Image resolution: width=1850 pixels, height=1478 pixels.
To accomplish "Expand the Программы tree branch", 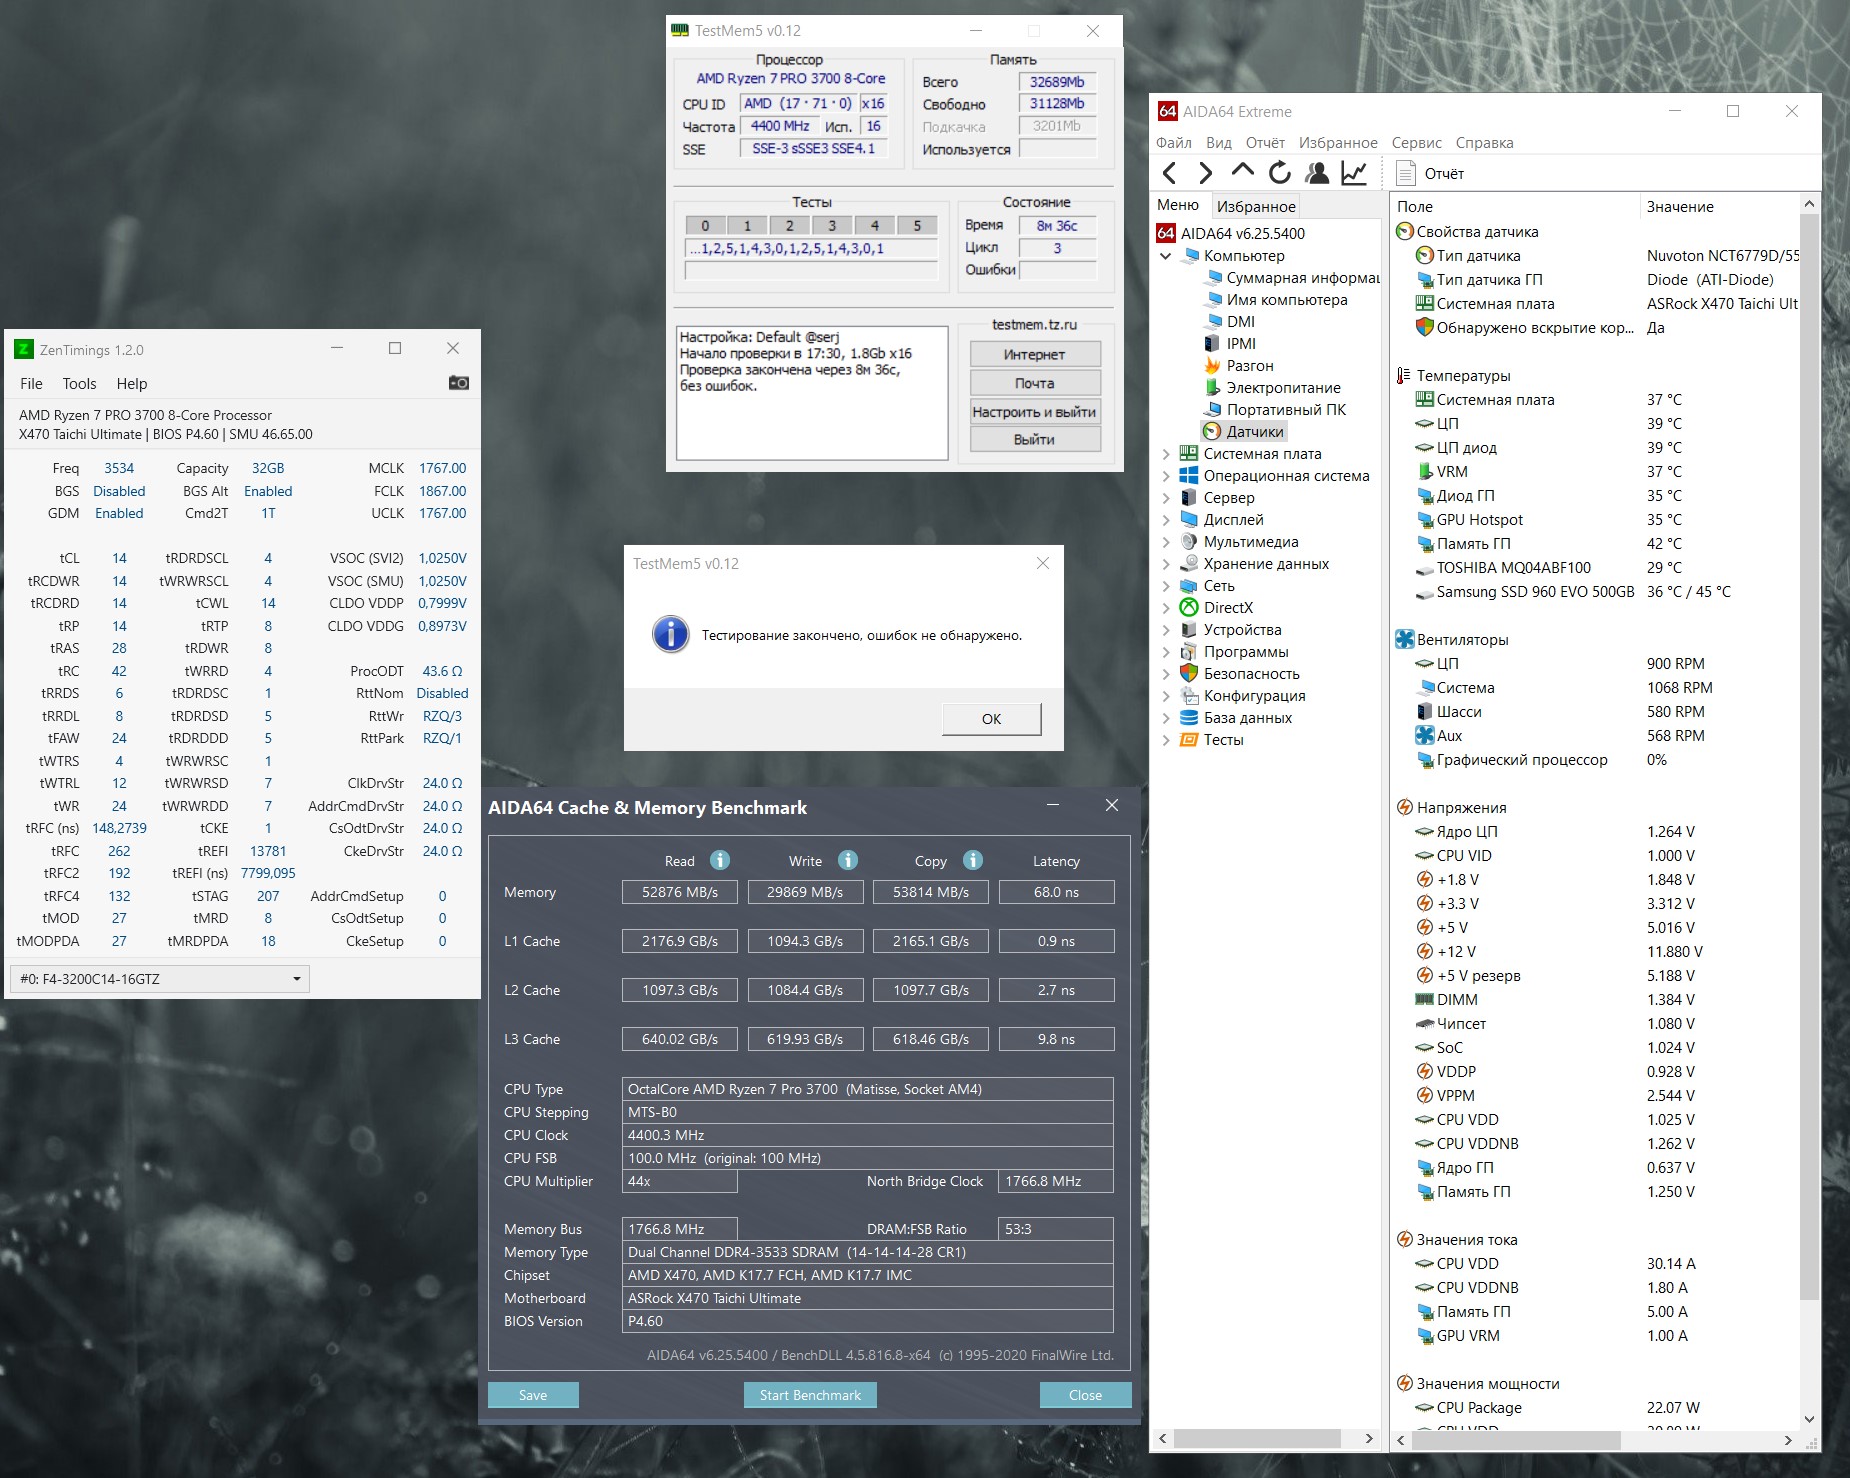I will pyautogui.click(x=1165, y=652).
